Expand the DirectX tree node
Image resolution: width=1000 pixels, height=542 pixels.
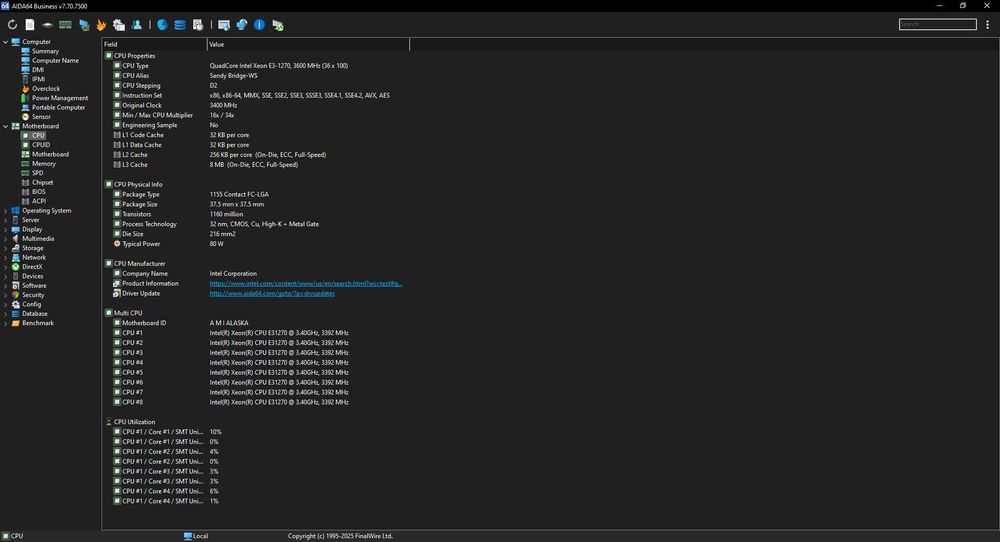pyautogui.click(x=6, y=267)
